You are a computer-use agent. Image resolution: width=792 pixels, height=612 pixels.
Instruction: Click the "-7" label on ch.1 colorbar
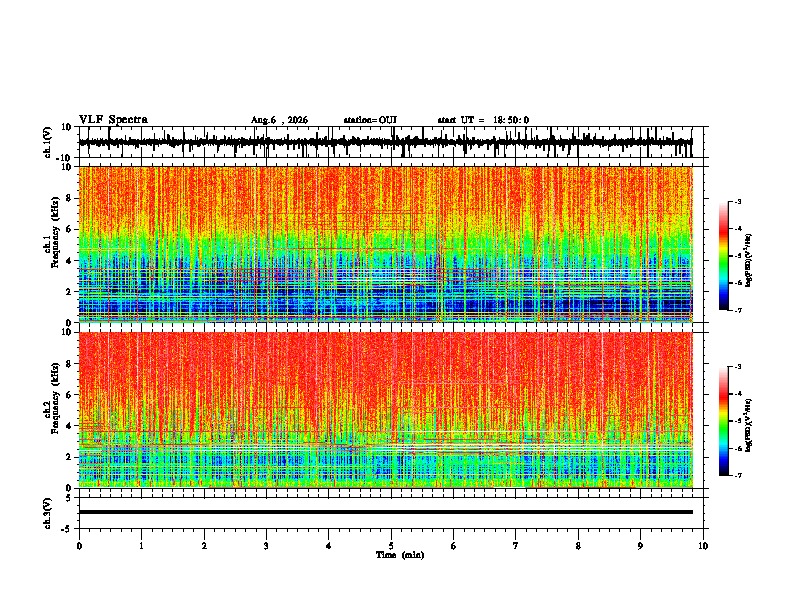pos(738,310)
